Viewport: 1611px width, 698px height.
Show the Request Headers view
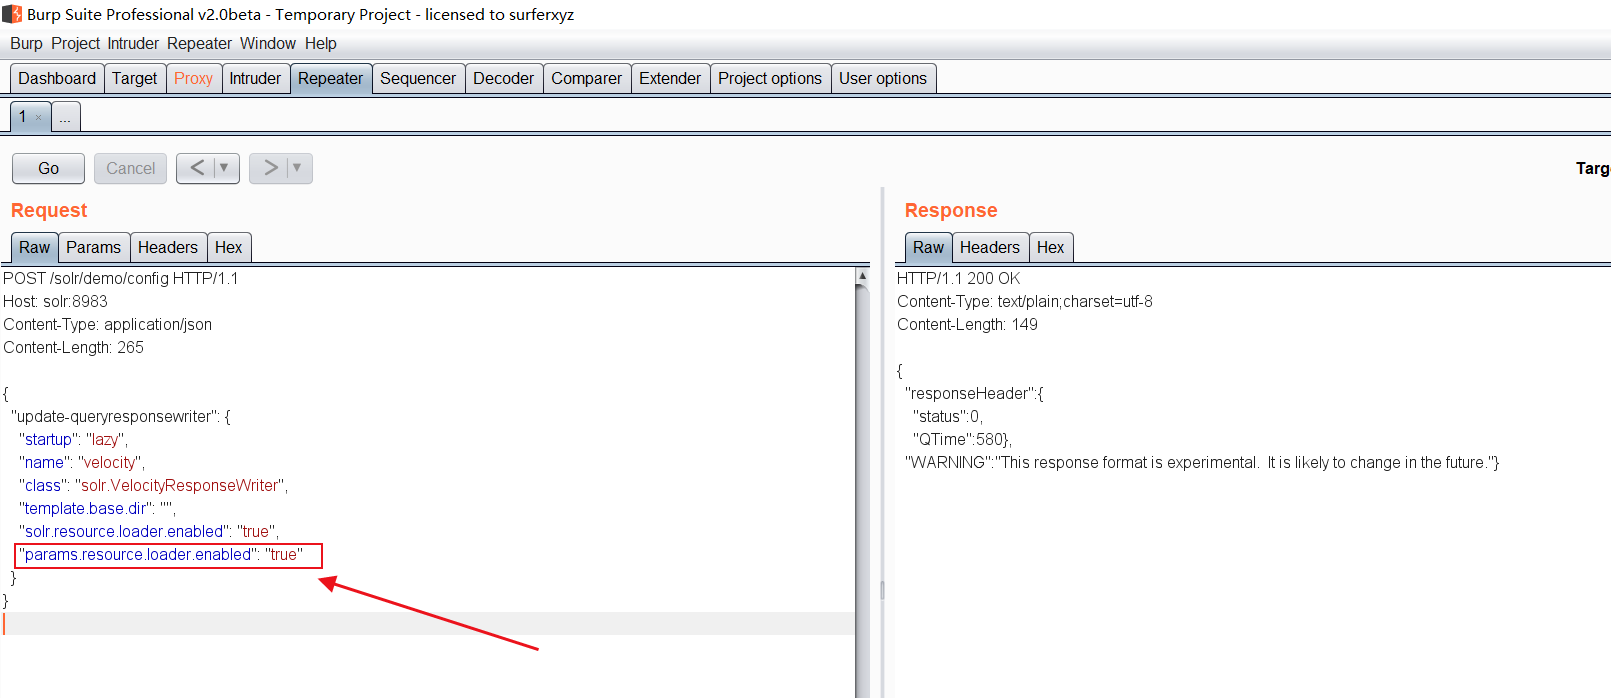point(168,247)
